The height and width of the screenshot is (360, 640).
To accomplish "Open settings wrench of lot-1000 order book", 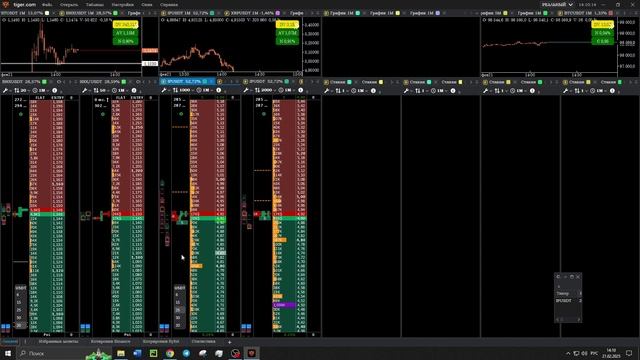I will tap(164, 90).
